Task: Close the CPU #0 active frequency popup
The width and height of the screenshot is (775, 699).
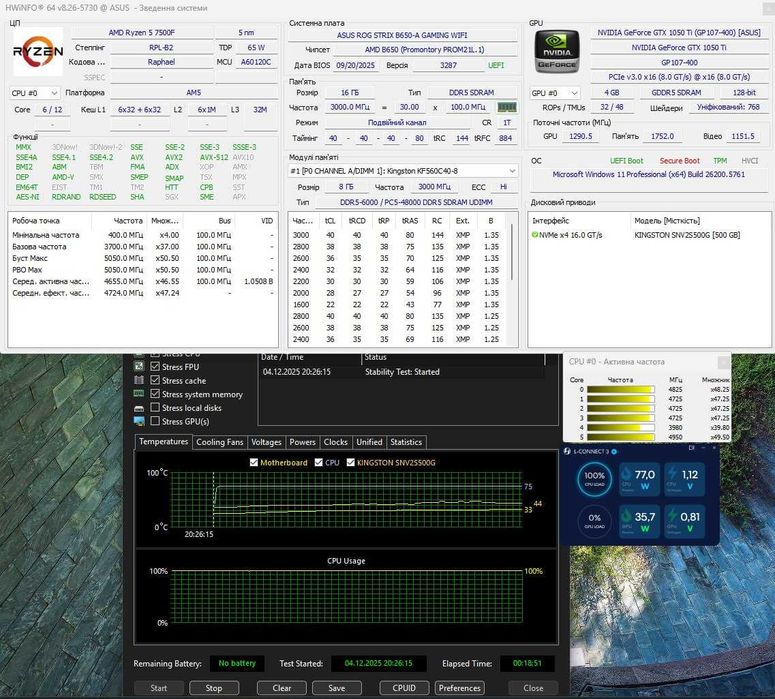Action: coord(724,362)
